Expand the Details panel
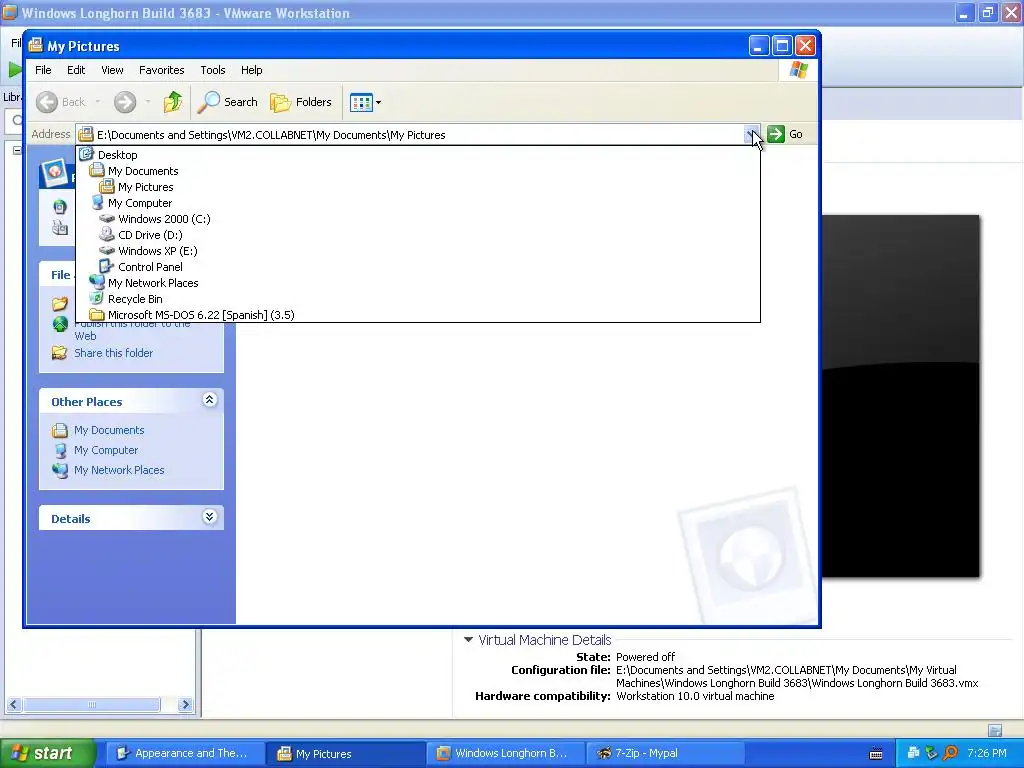 209,517
